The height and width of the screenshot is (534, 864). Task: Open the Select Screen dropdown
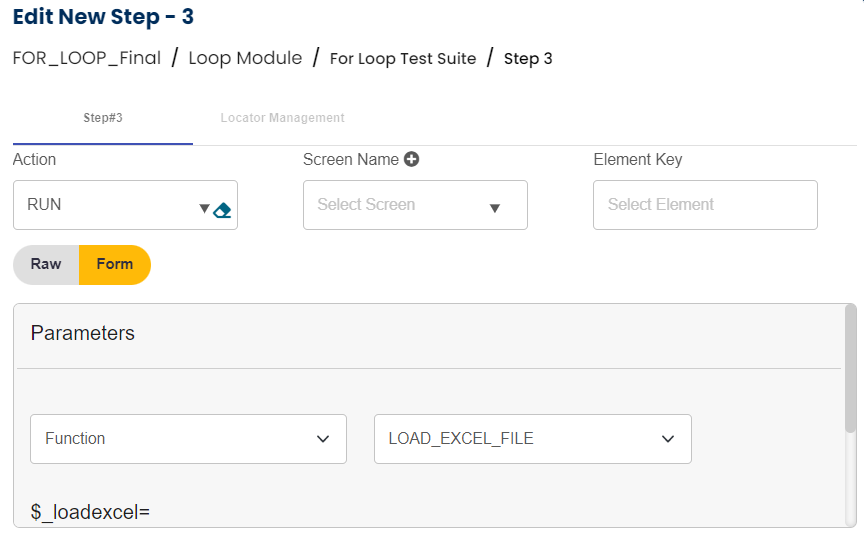(400, 205)
